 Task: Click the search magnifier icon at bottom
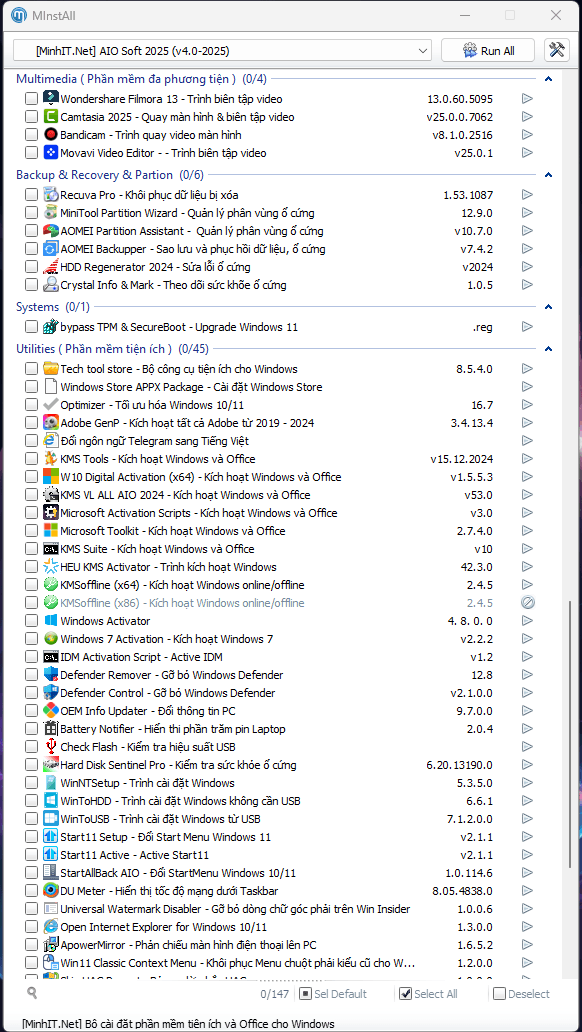[x=32, y=993]
